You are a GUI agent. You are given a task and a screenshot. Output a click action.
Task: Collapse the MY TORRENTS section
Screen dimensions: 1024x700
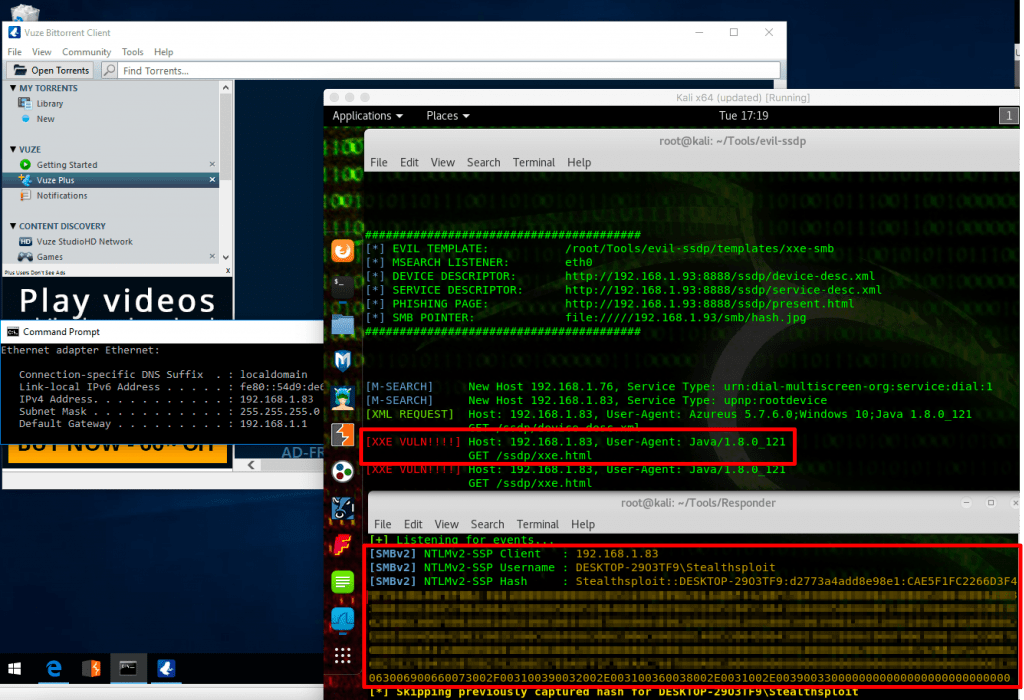[x=13, y=88]
